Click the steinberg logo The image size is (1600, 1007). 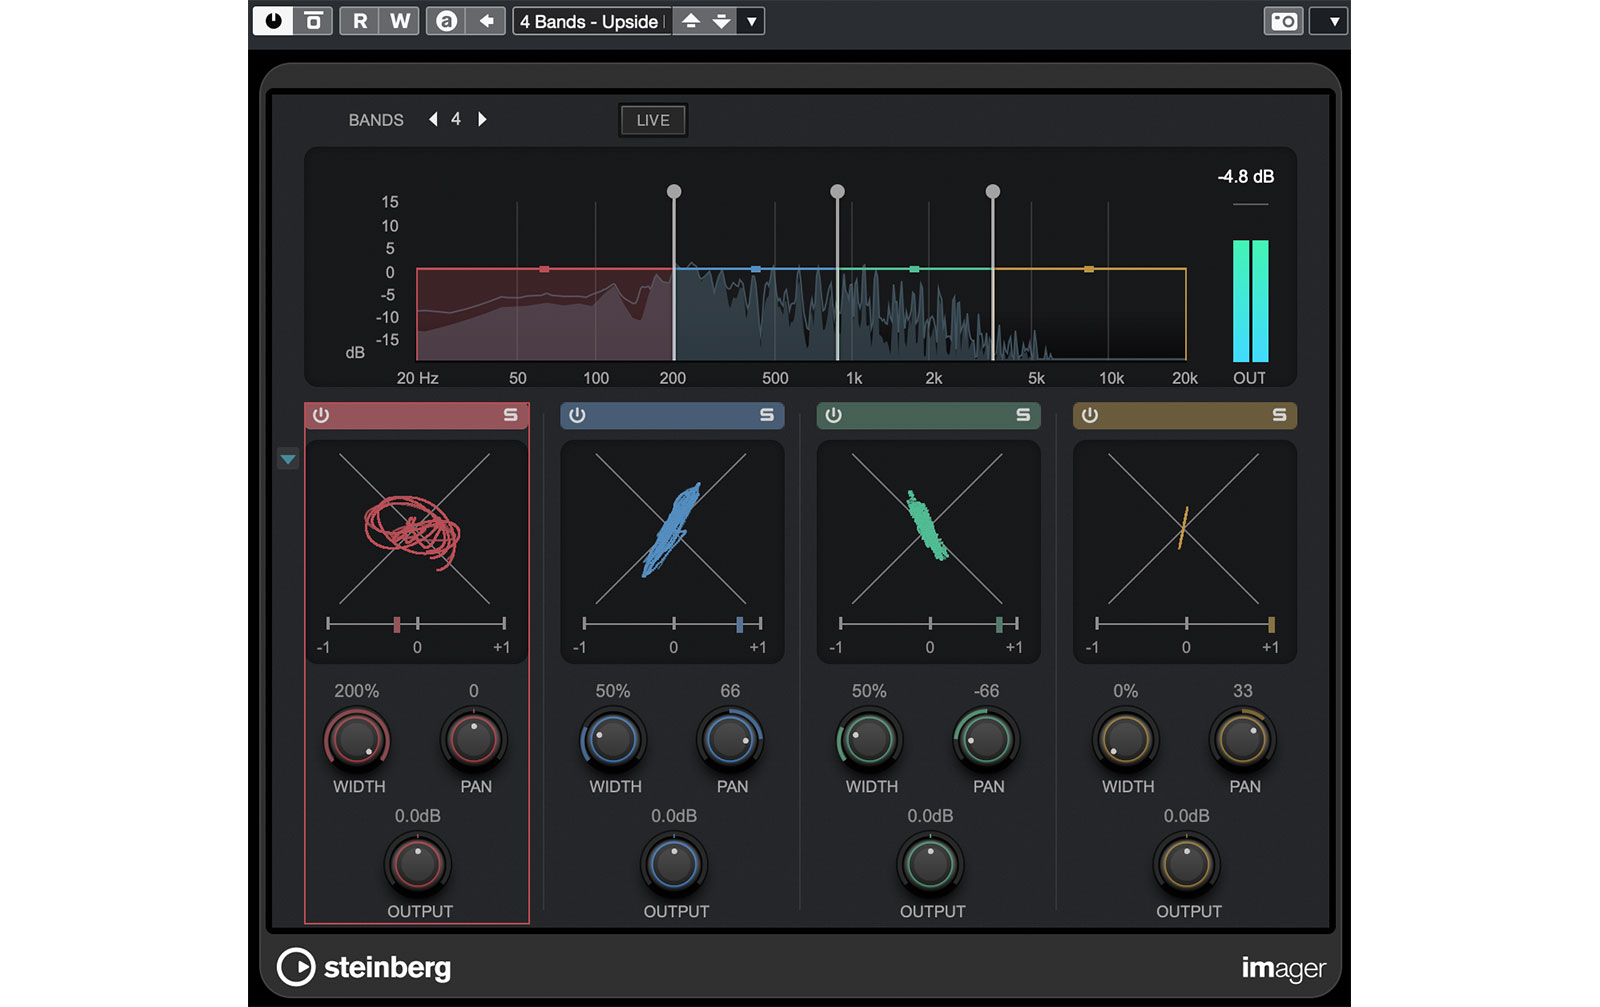(364, 967)
